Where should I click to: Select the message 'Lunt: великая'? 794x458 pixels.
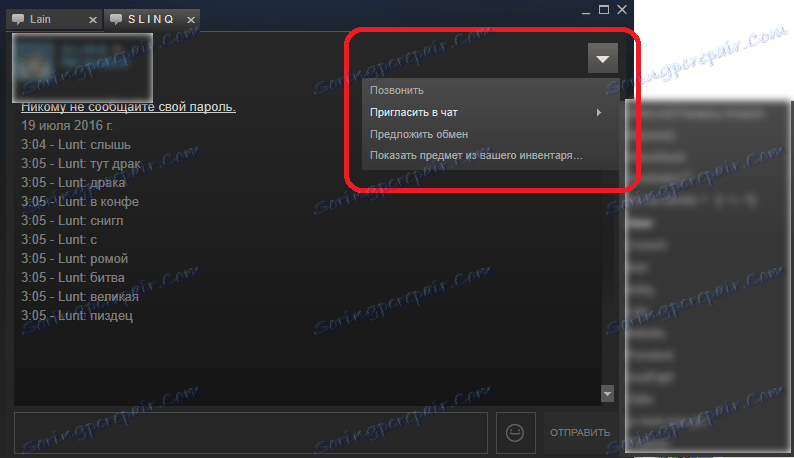click(80, 297)
